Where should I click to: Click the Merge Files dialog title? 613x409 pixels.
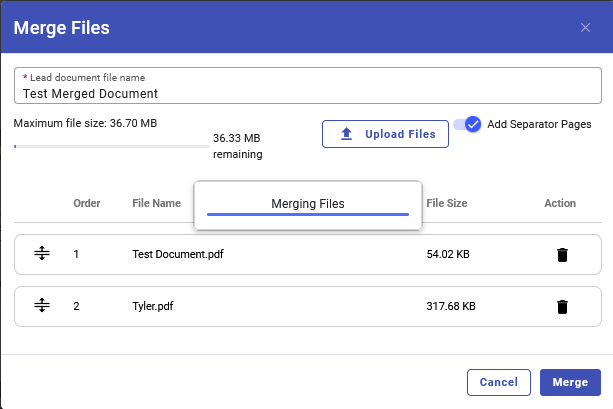(62, 28)
